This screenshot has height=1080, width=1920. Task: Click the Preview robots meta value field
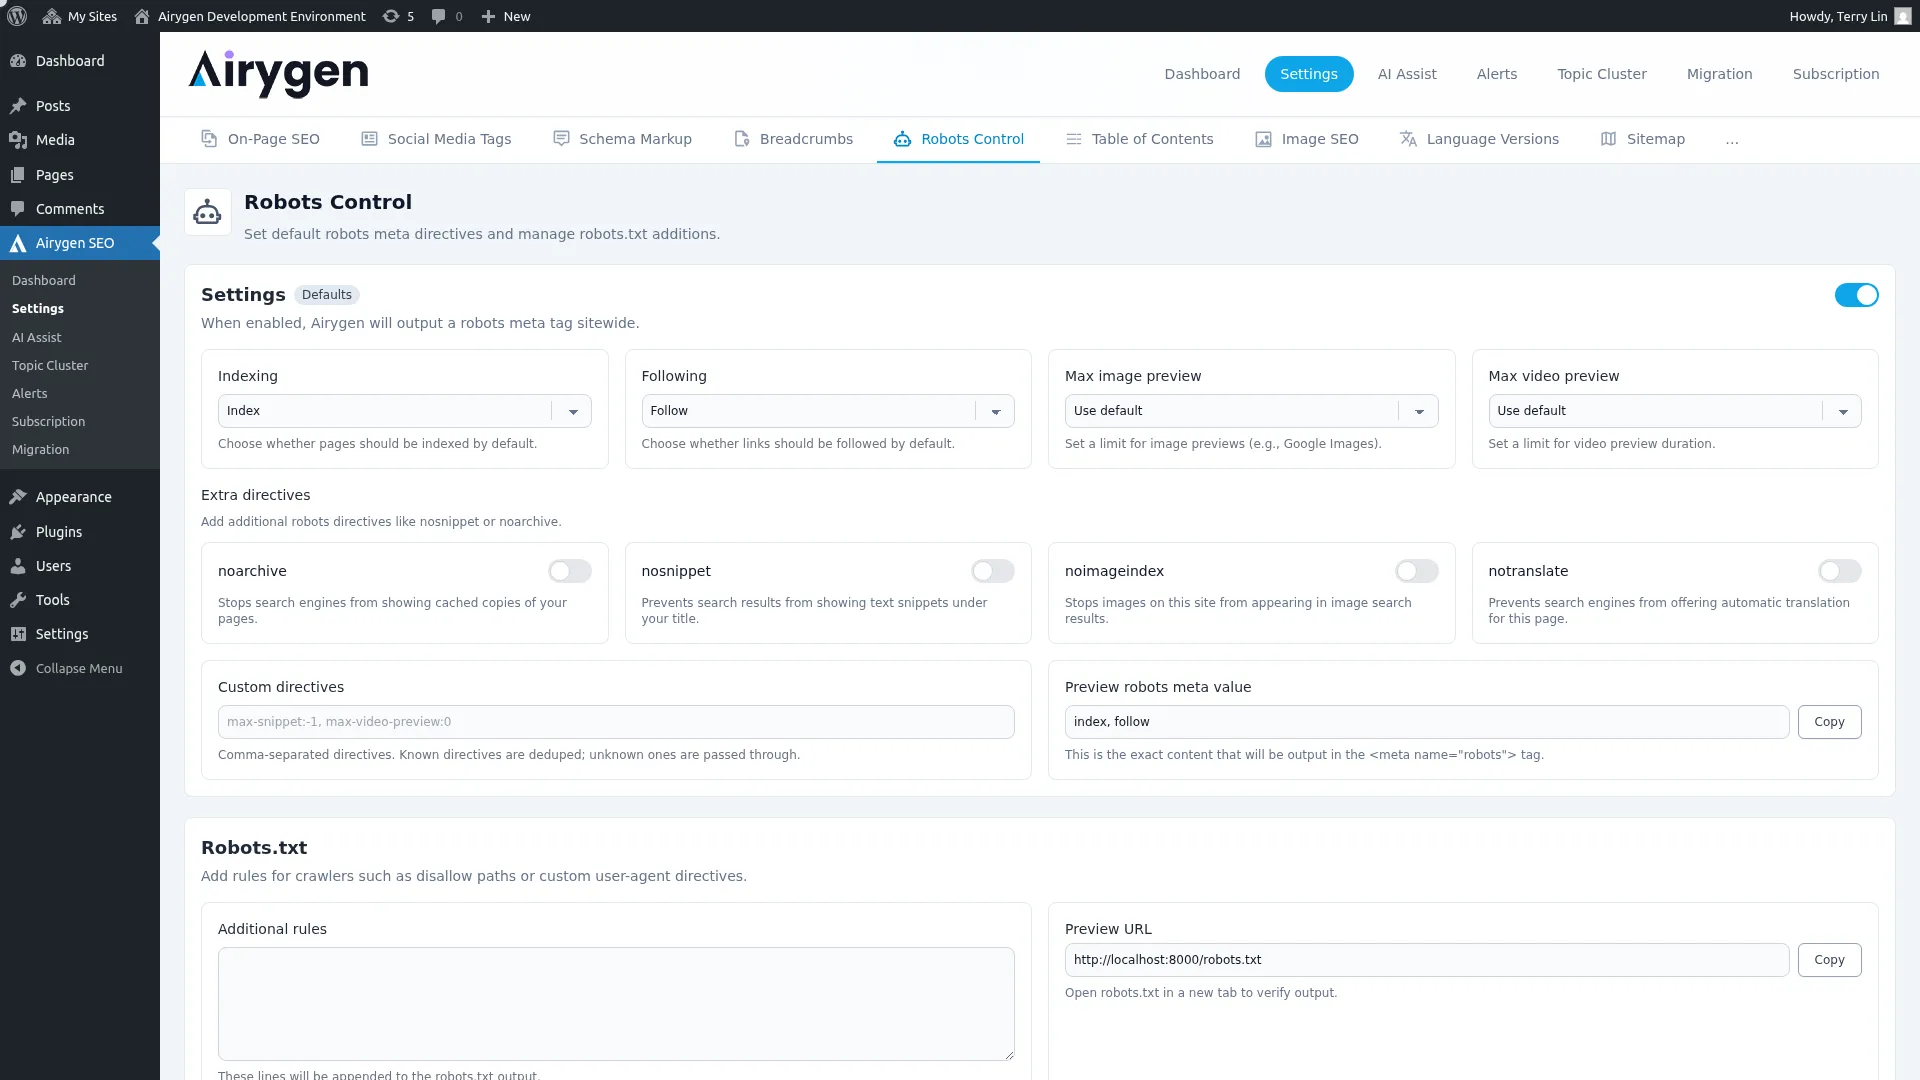coord(1427,722)
